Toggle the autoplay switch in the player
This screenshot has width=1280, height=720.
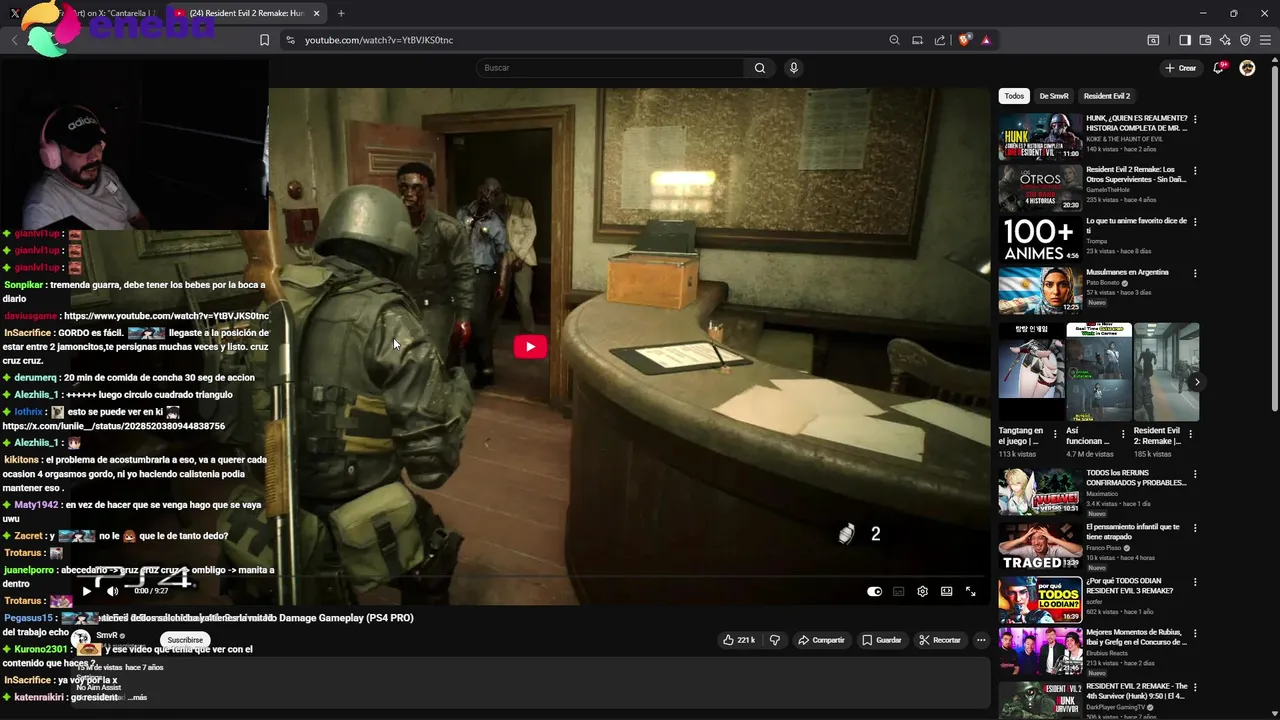(874, 591)
